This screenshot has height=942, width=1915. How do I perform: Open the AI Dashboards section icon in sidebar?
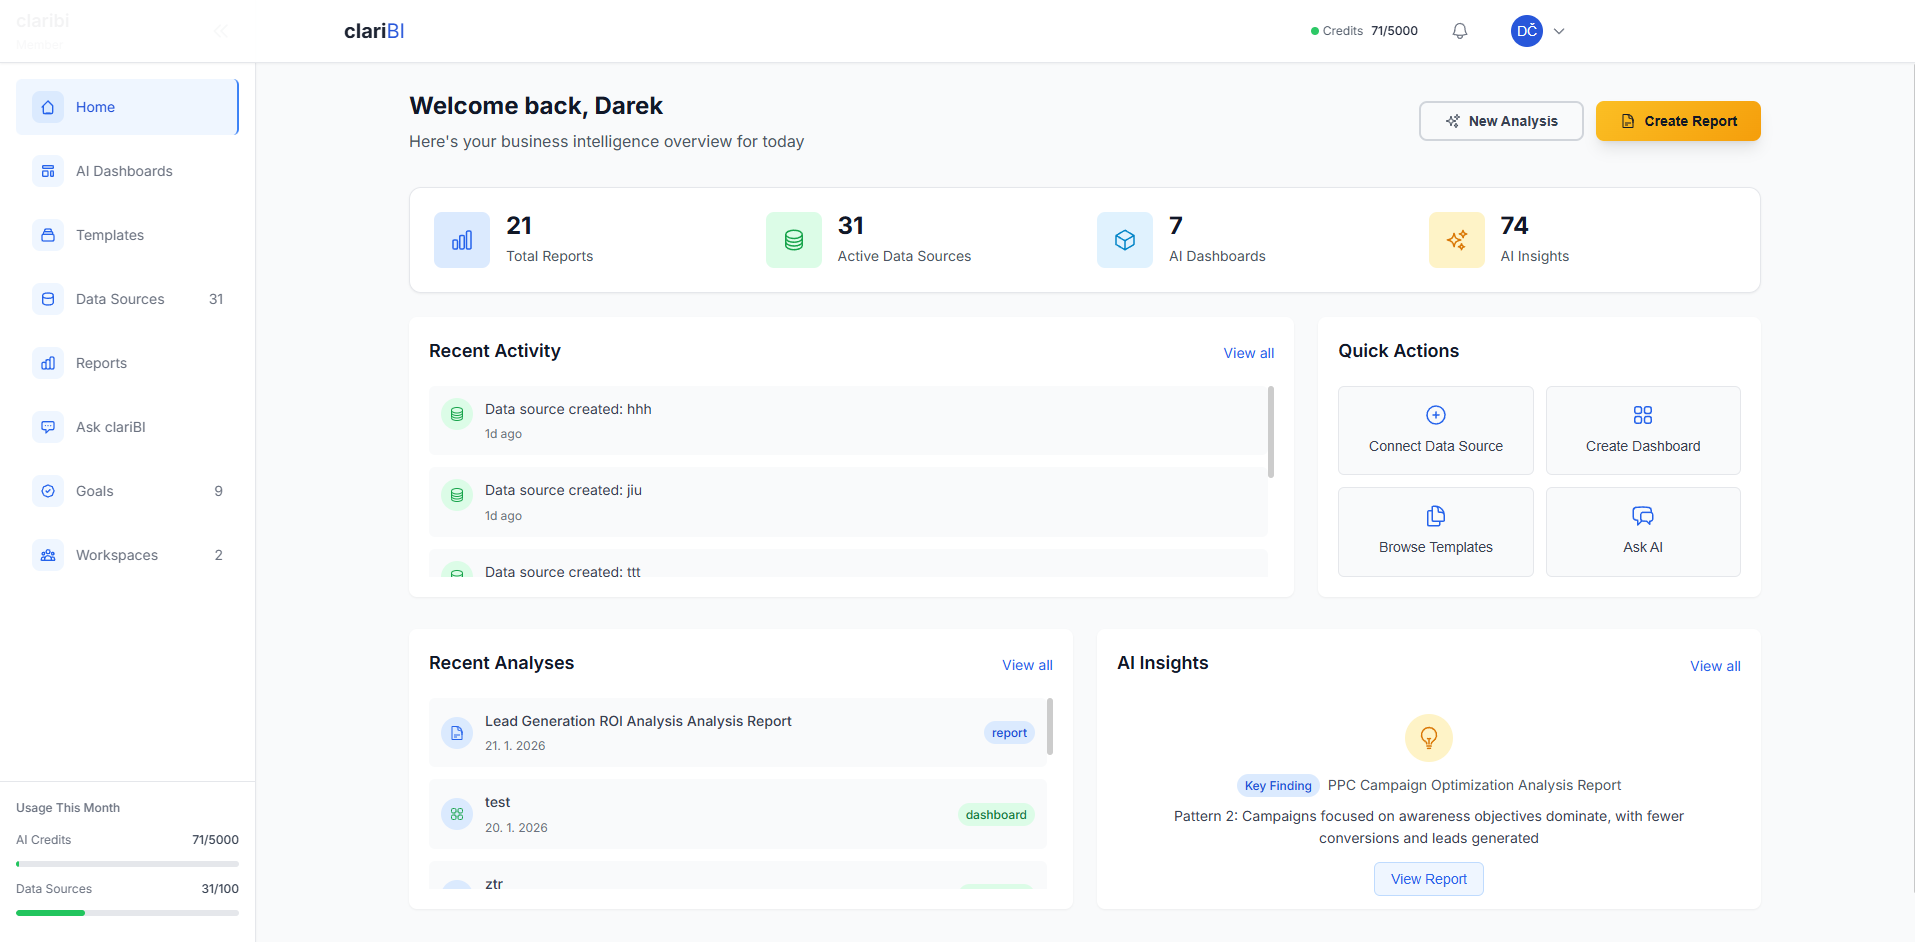coord(47,171)
